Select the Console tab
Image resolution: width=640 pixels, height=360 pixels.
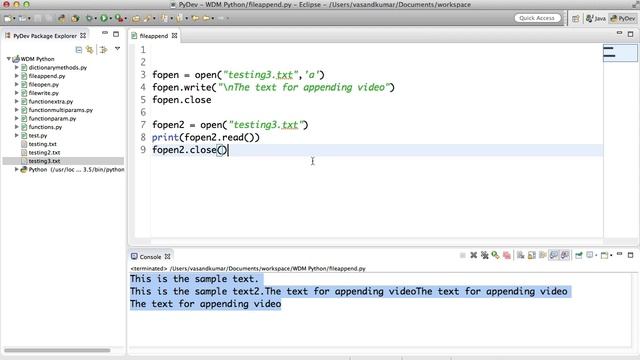(x=150, y=257)
